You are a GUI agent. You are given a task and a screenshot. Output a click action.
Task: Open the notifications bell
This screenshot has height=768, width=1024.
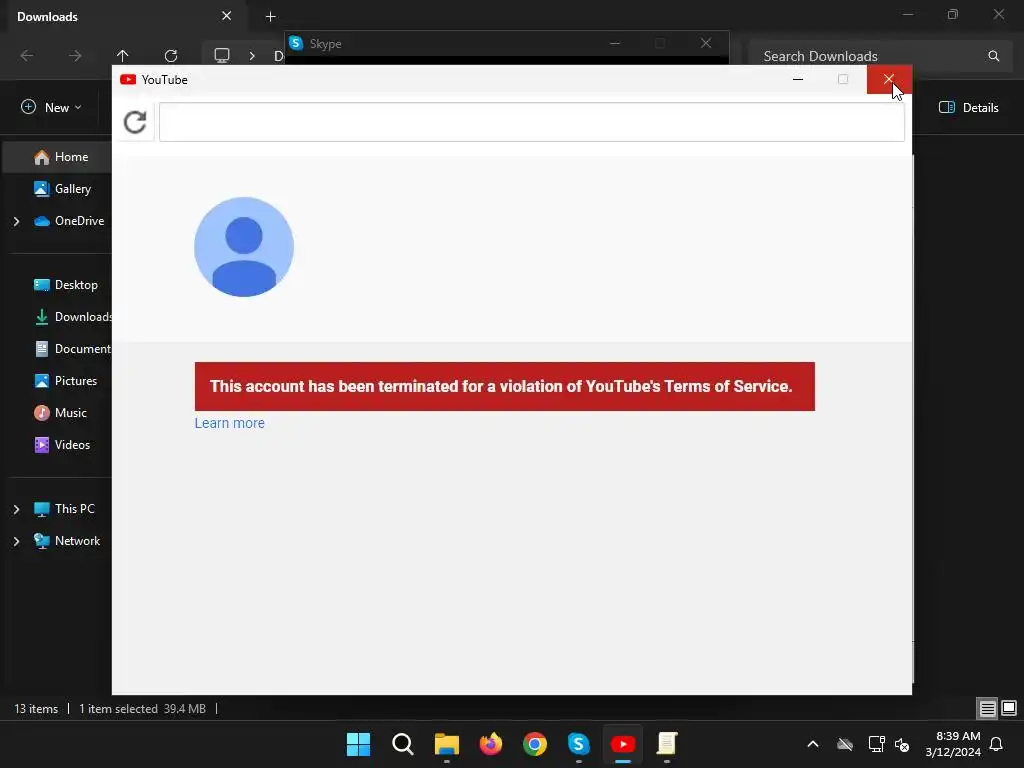996,744
